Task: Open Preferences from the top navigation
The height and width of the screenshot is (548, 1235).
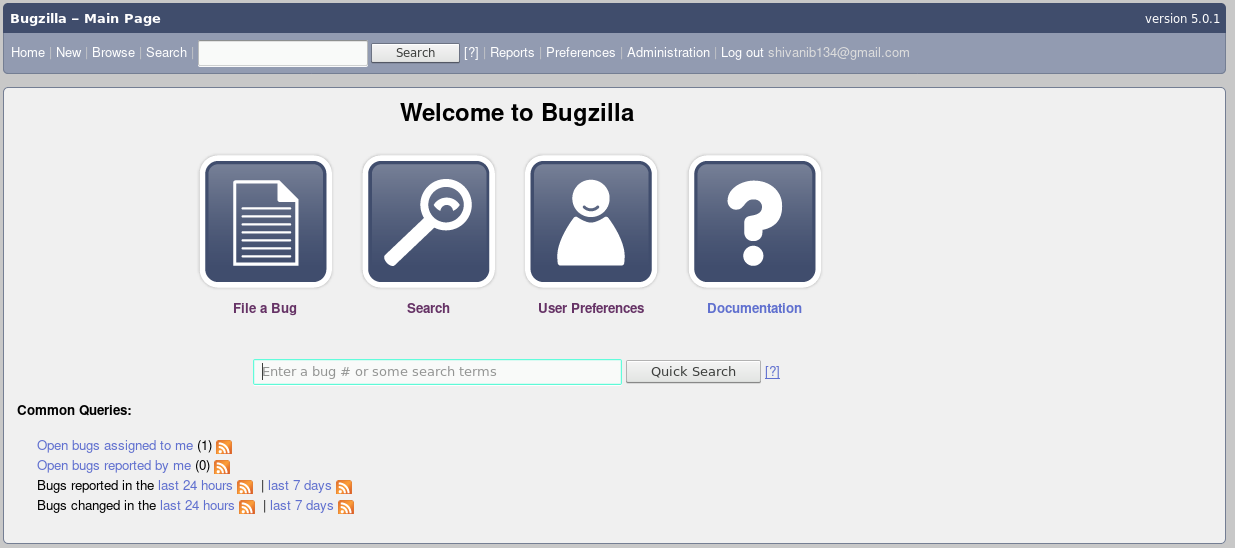Action: [x=581, y=53]
